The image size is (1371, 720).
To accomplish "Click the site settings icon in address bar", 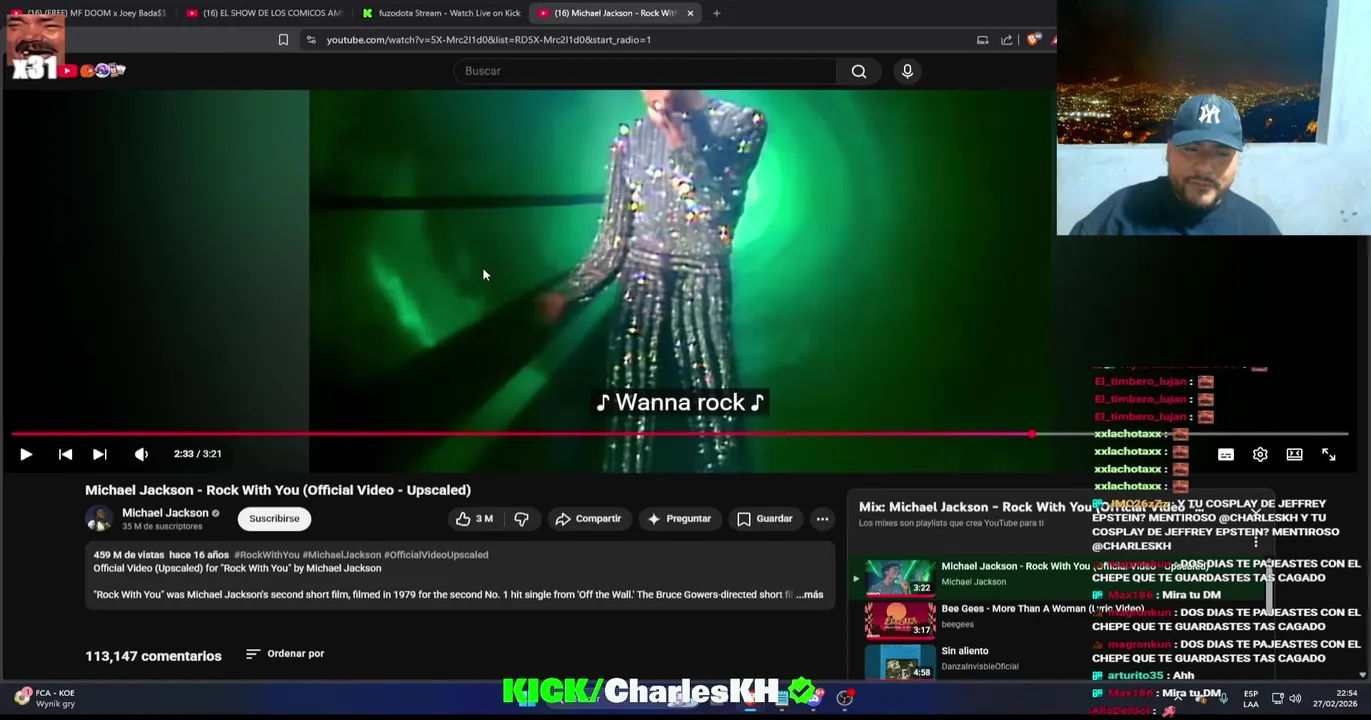I will pos(311,40).
